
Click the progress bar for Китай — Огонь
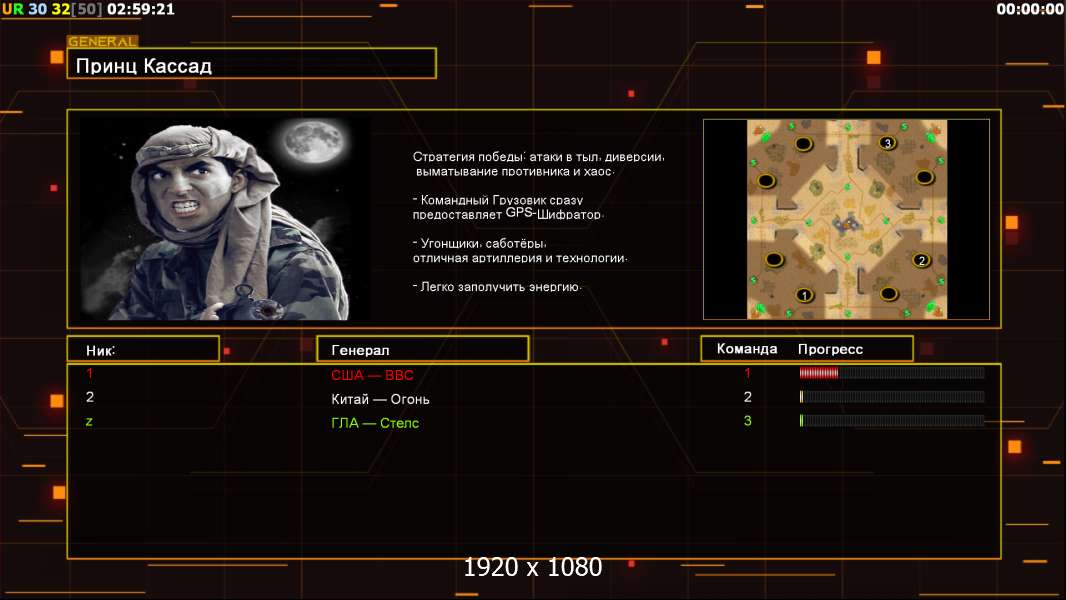pyautogui.click(x=892, y=397)
